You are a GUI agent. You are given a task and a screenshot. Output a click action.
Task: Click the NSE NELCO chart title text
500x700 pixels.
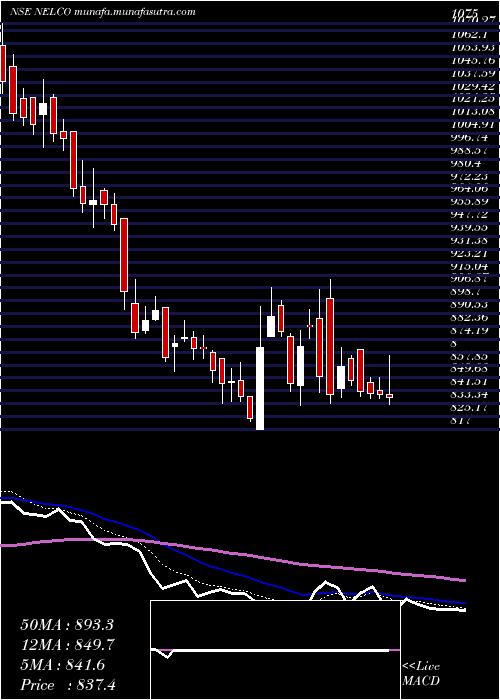click(x=103, y=12)
